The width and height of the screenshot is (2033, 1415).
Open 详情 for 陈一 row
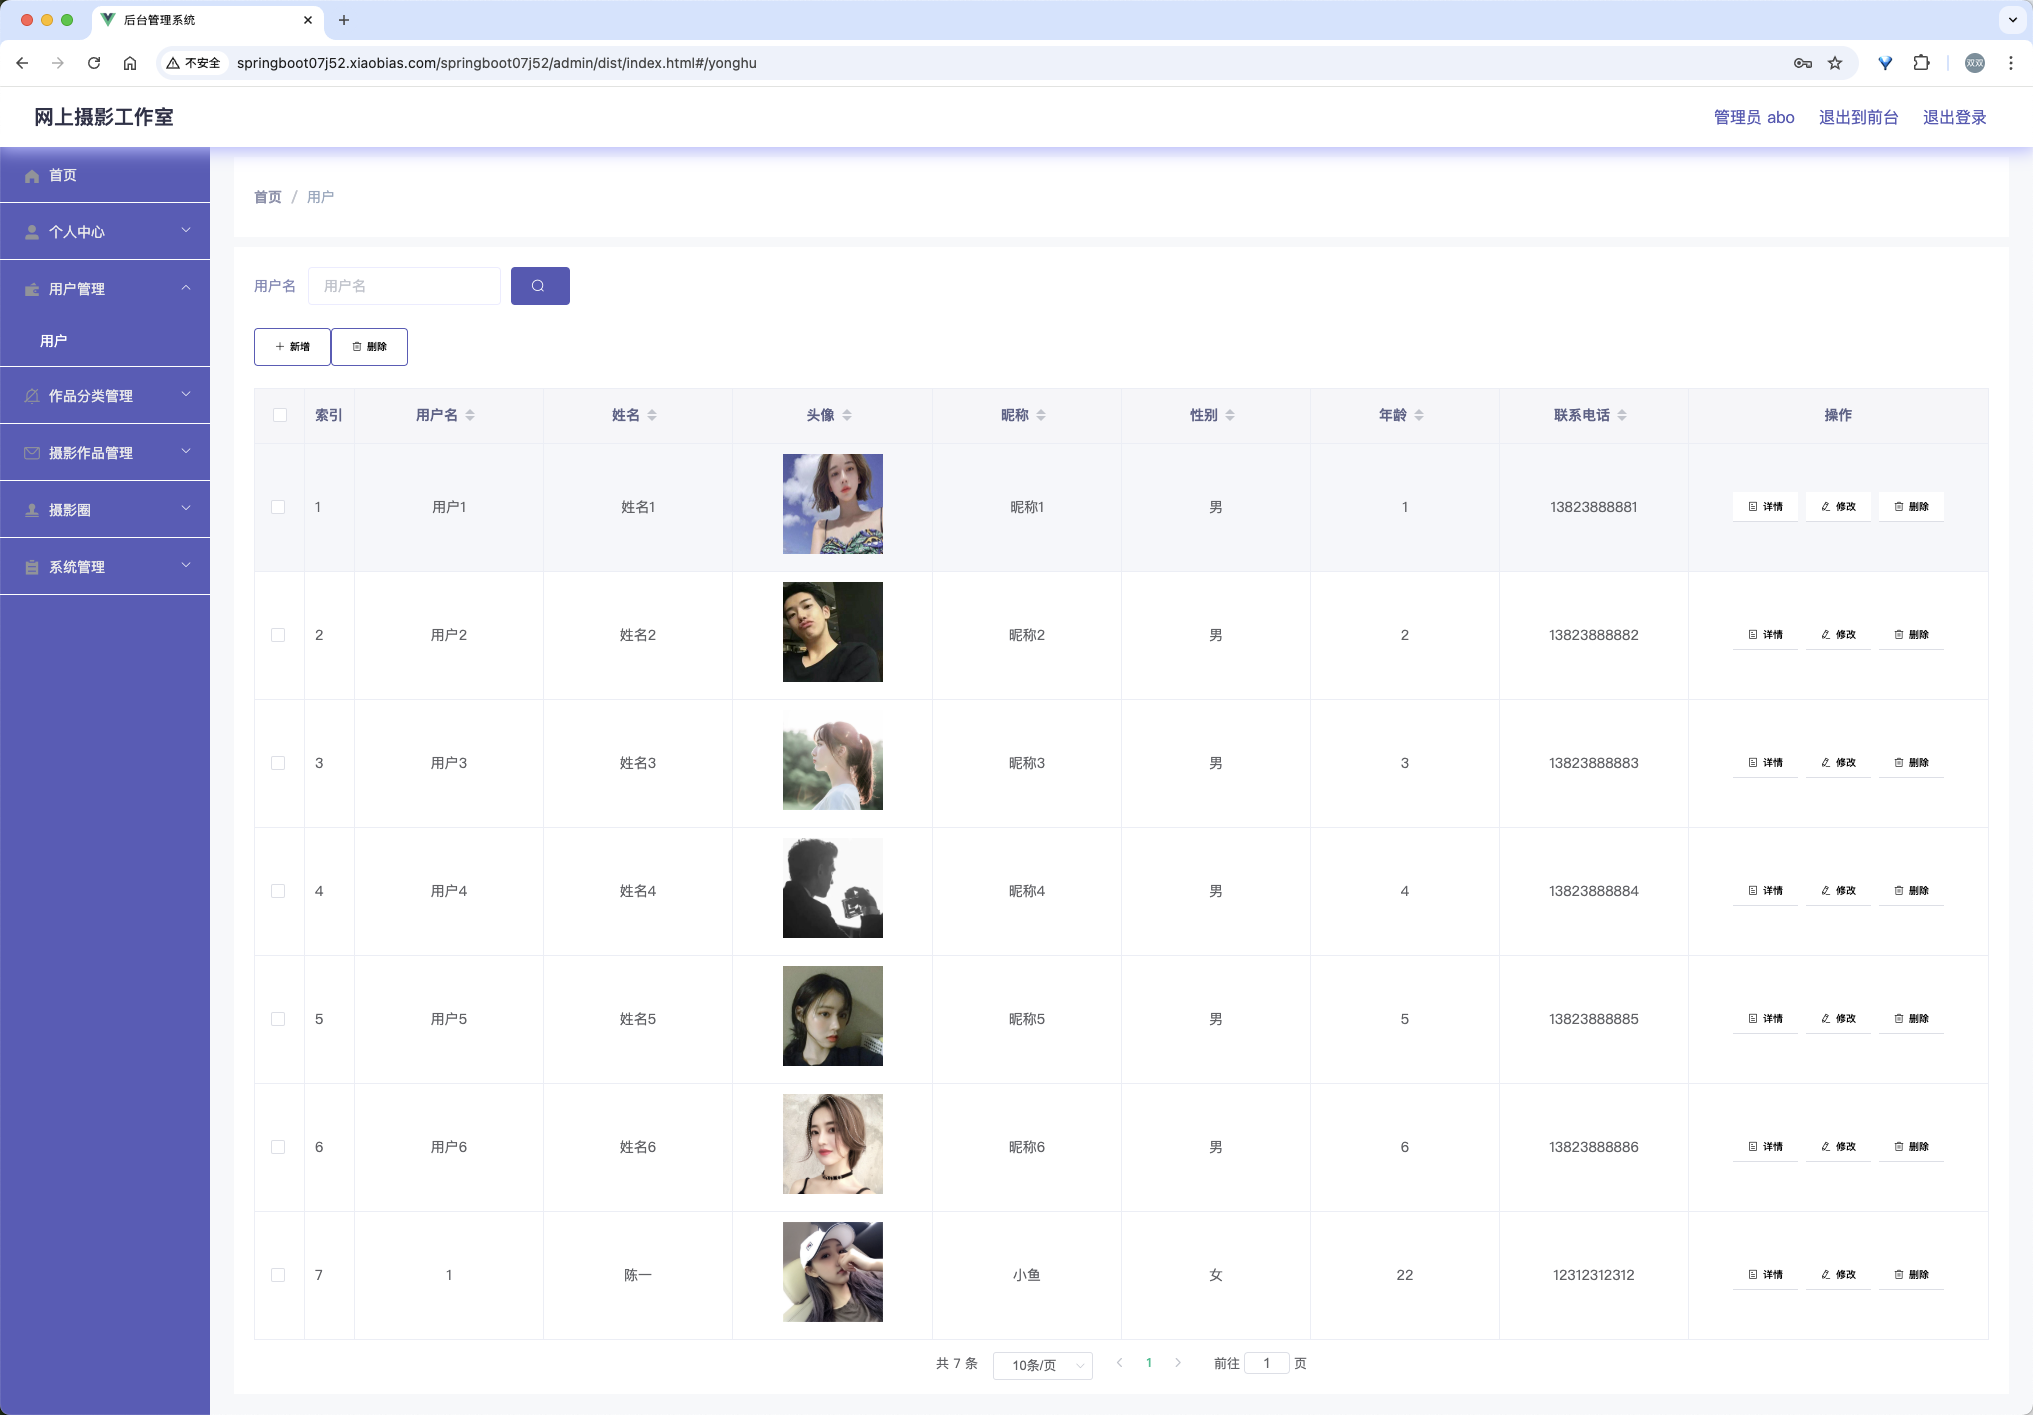pos(1765,1275)
